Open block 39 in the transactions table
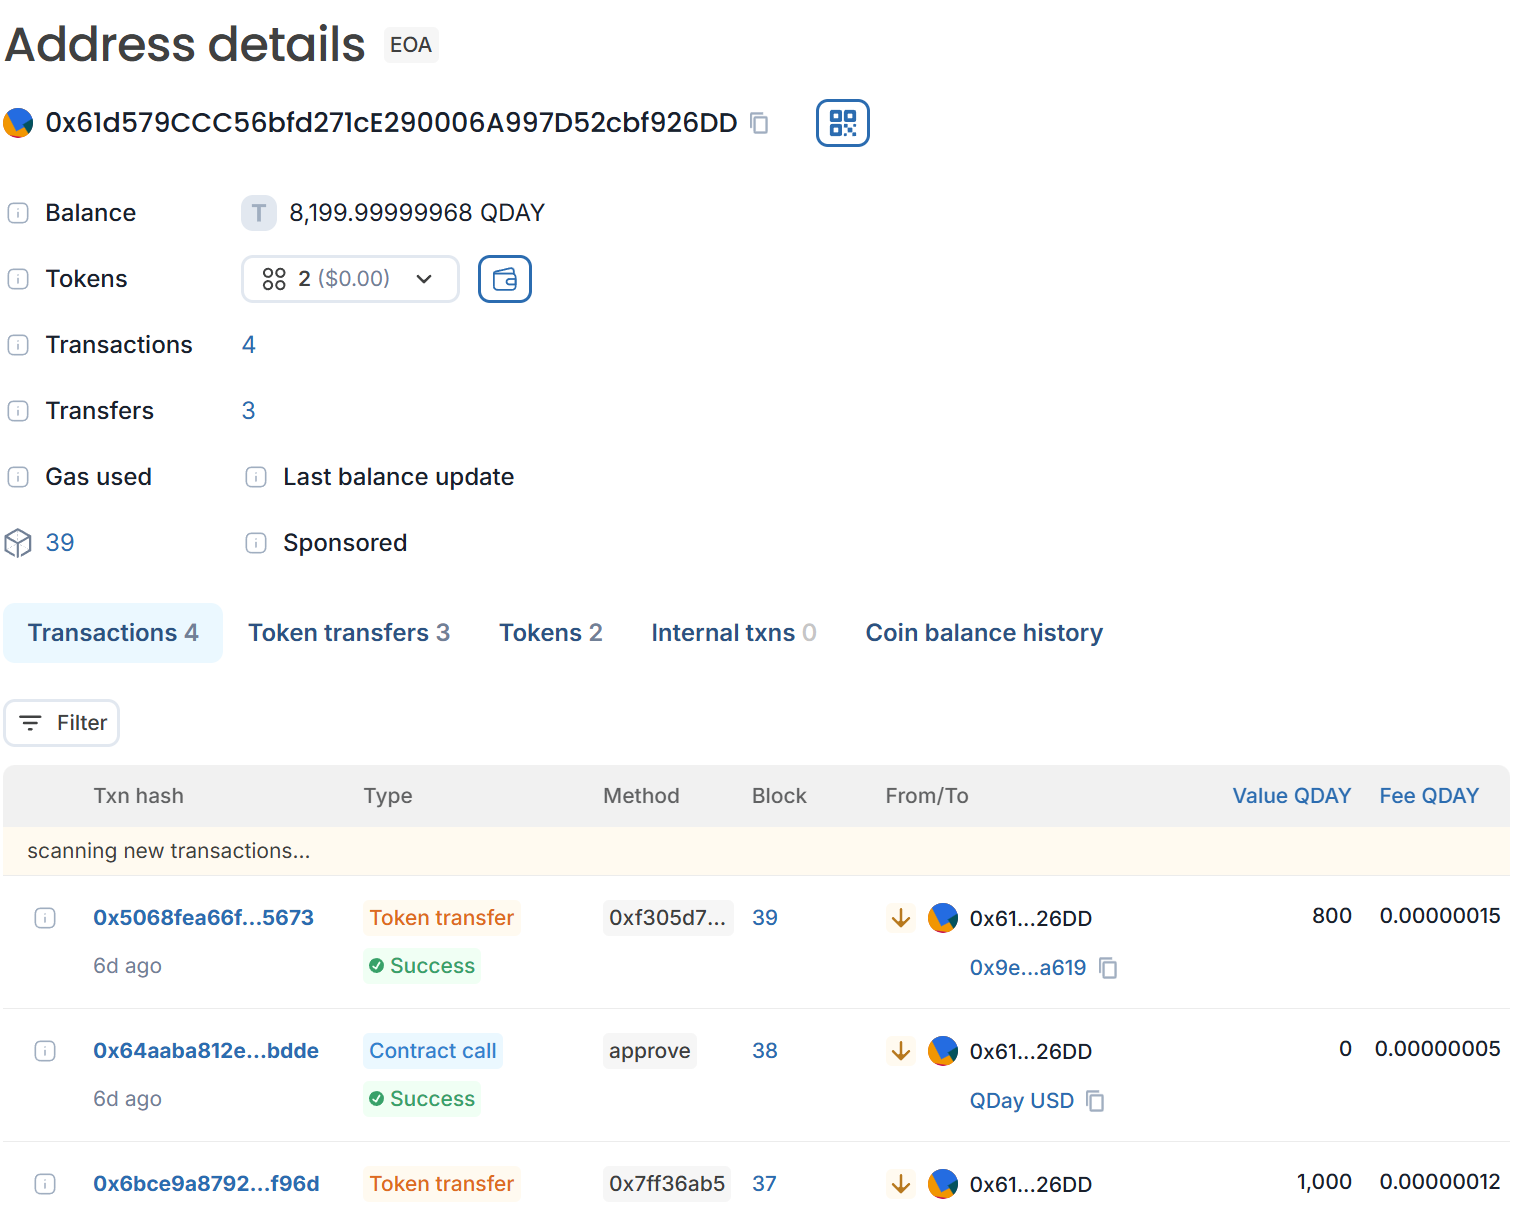The height and width of the screenshot is (1213, 1516). (x=765, y=918)
